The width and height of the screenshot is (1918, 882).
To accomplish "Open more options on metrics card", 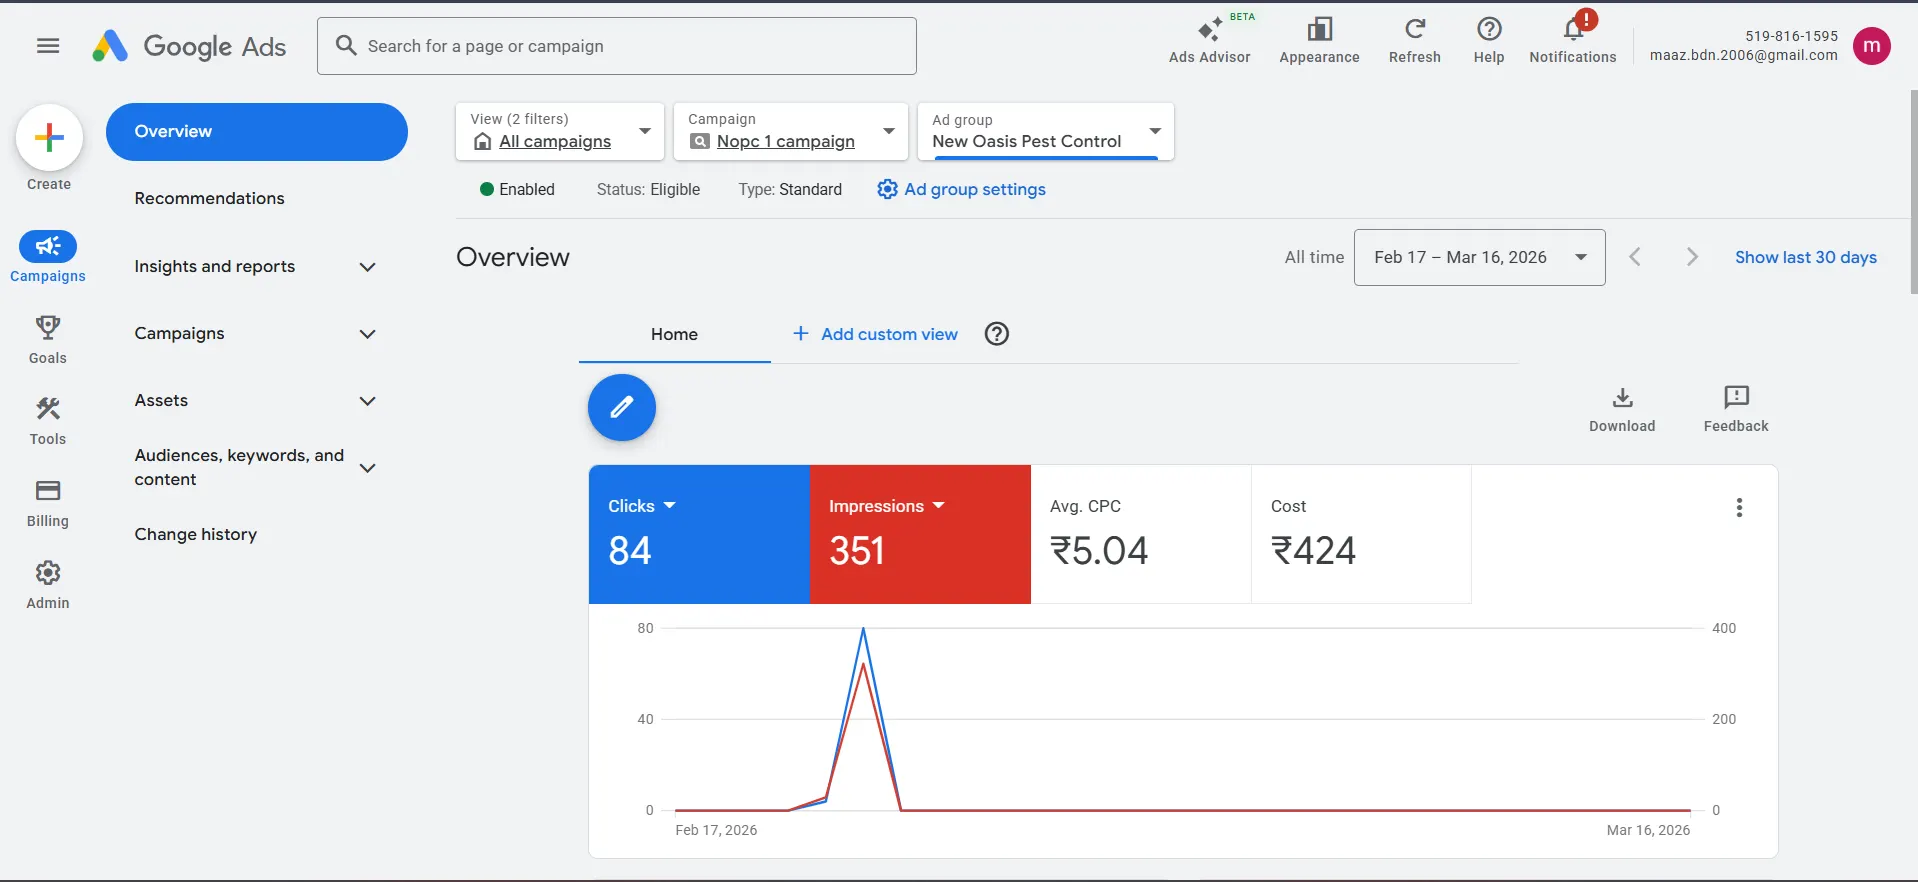I will tap(1739, 508).
